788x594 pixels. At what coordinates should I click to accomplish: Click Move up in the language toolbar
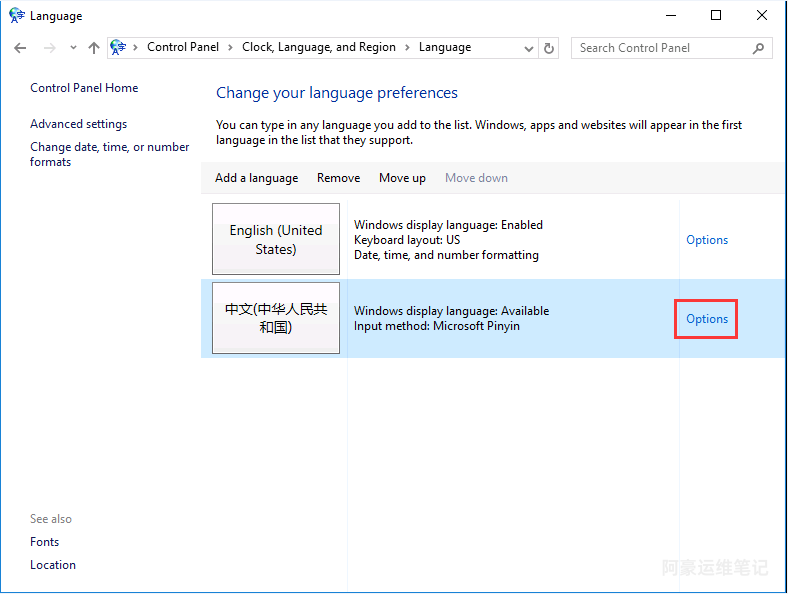pos(402,178)
